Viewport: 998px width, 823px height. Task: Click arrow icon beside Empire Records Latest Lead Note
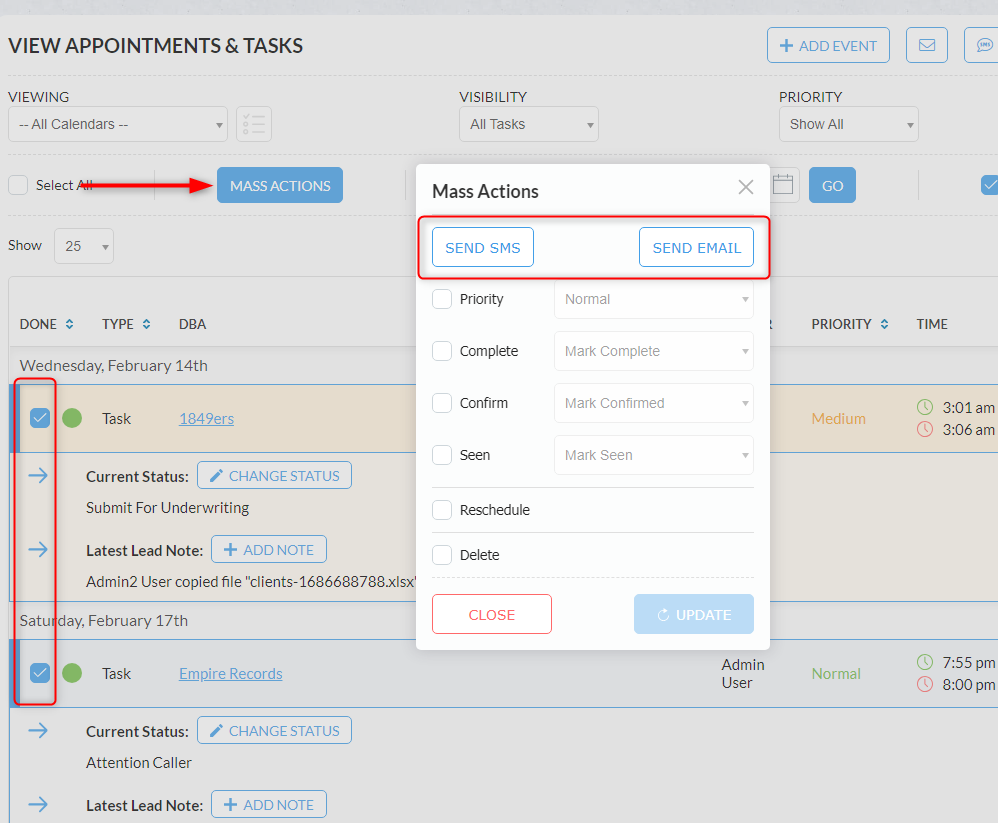coord(38,804)
